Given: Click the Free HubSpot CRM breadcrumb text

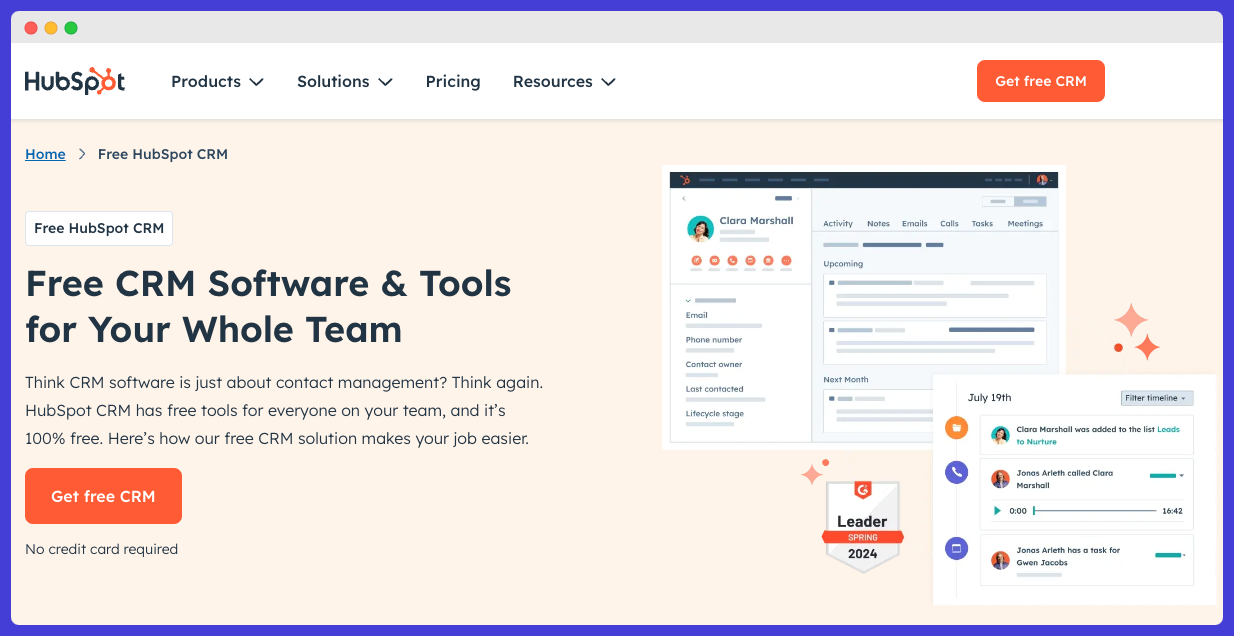Looking at the screenshot, I should [163, 154].
